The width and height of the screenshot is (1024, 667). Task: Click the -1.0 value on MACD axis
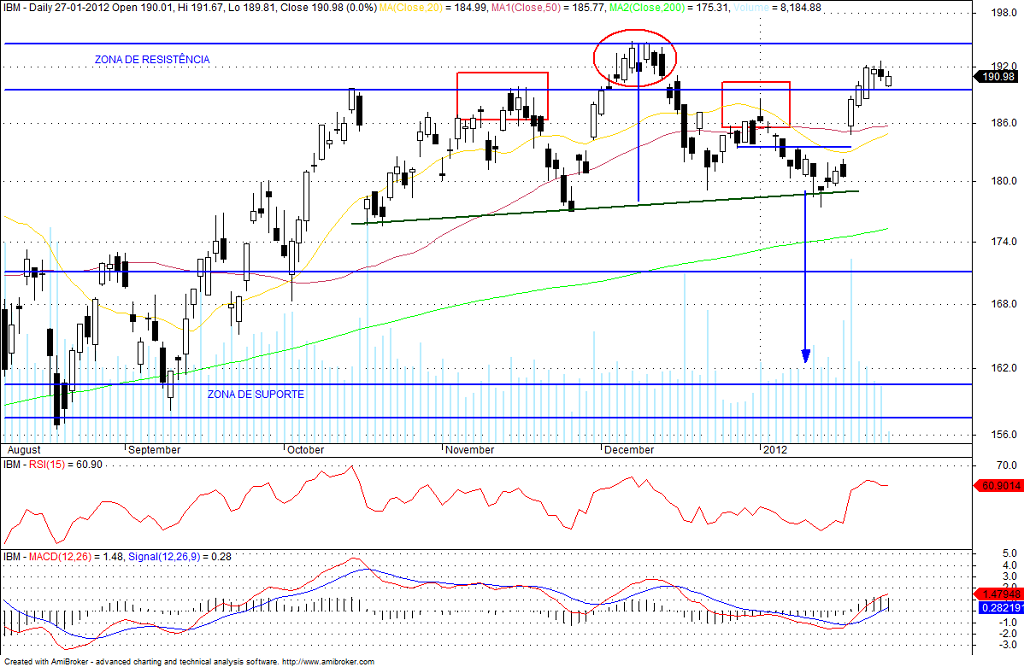(1008, 623)
